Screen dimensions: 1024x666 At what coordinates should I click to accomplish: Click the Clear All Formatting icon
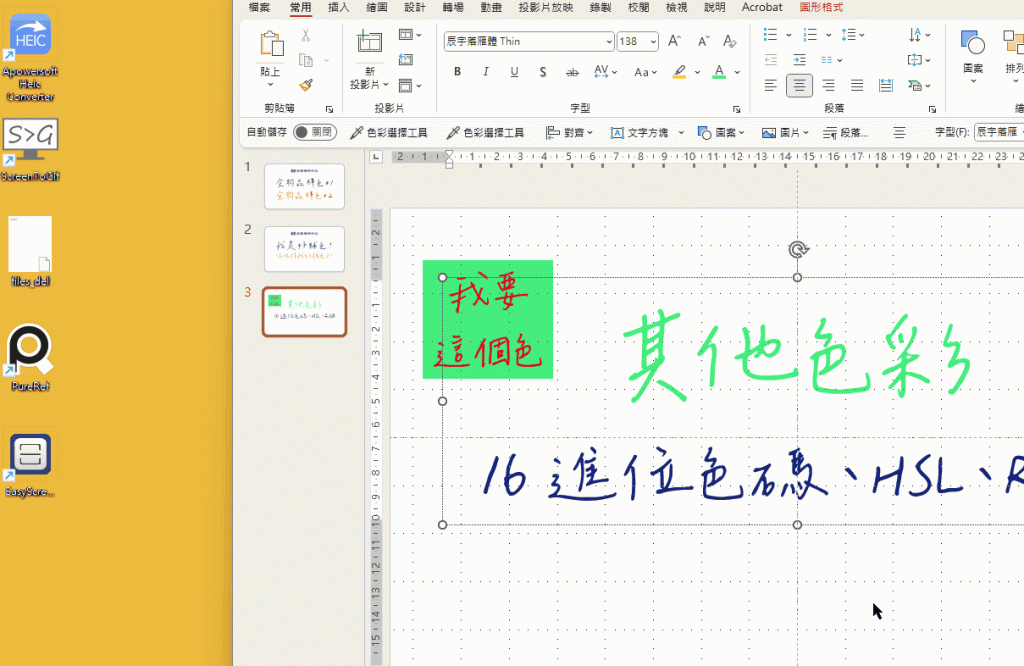729,40
